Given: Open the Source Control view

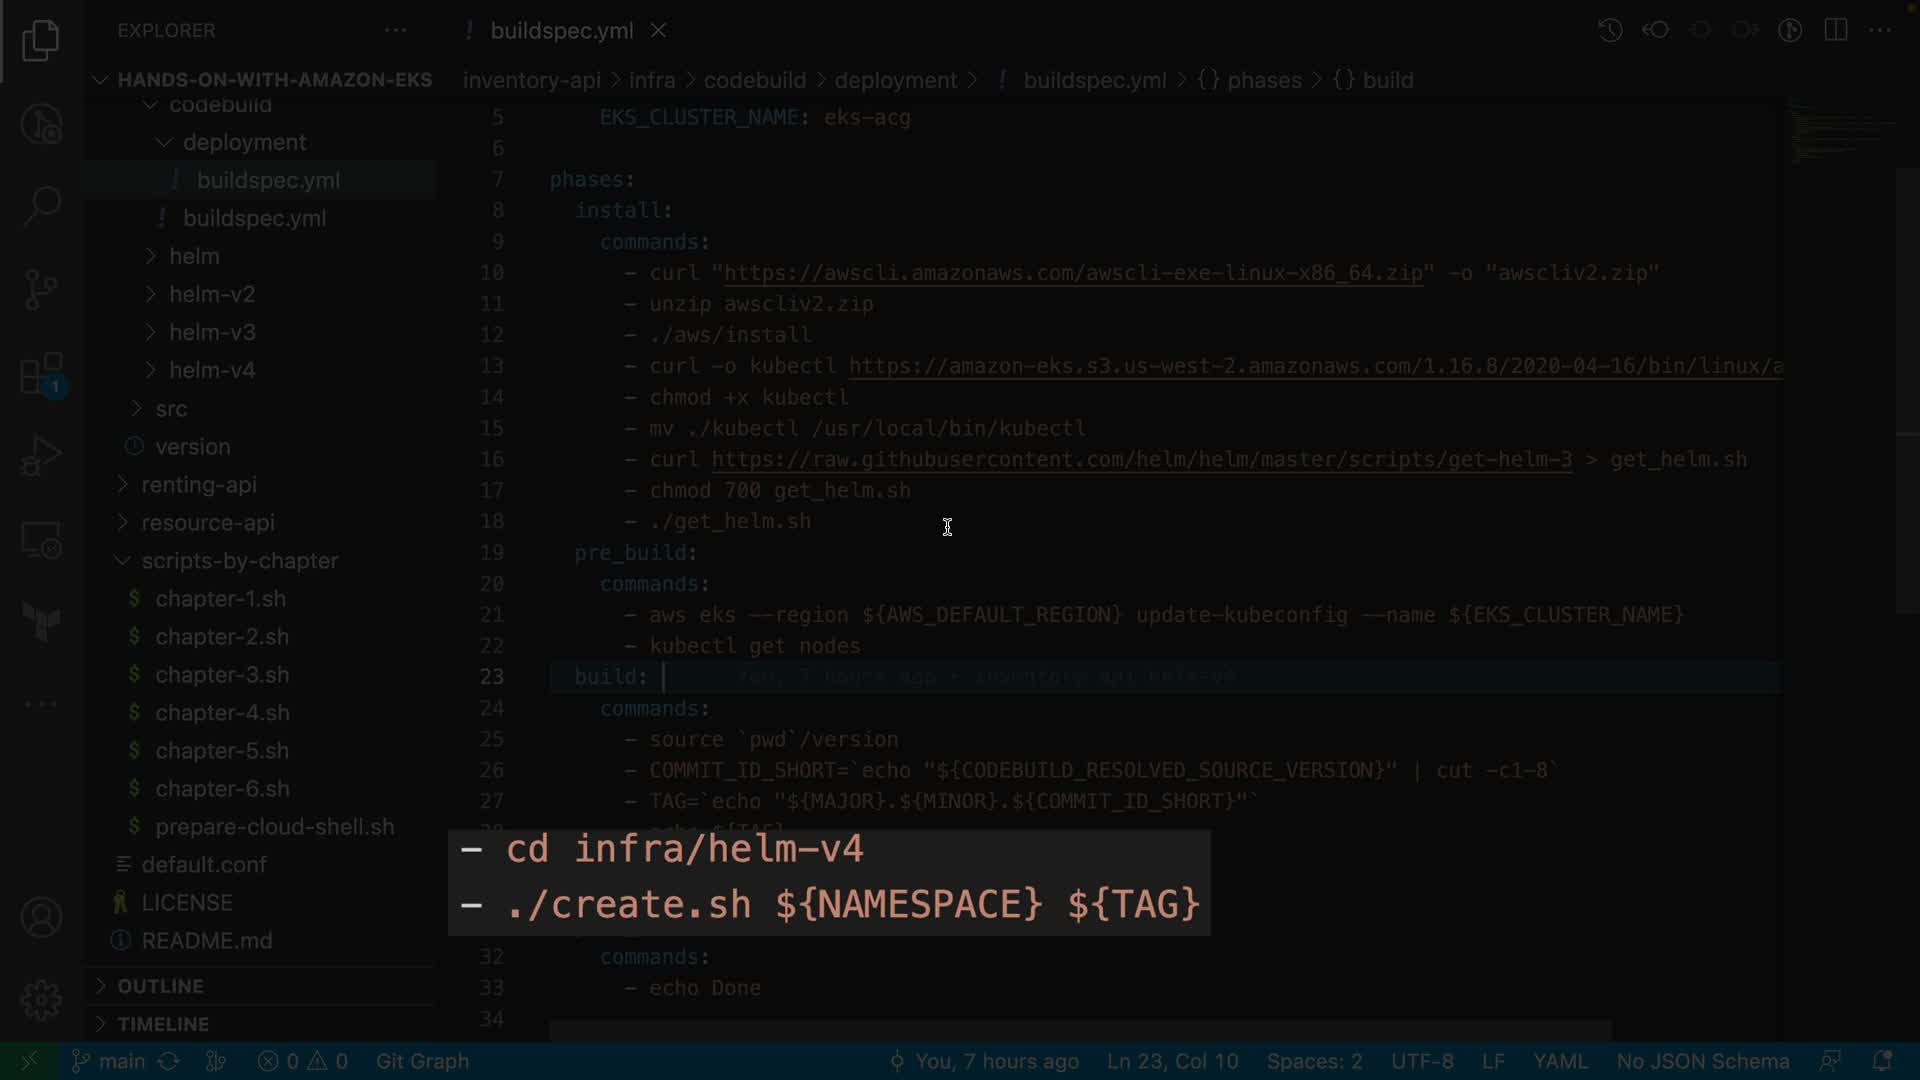Looking at the screenshot, I should point(41,290).
